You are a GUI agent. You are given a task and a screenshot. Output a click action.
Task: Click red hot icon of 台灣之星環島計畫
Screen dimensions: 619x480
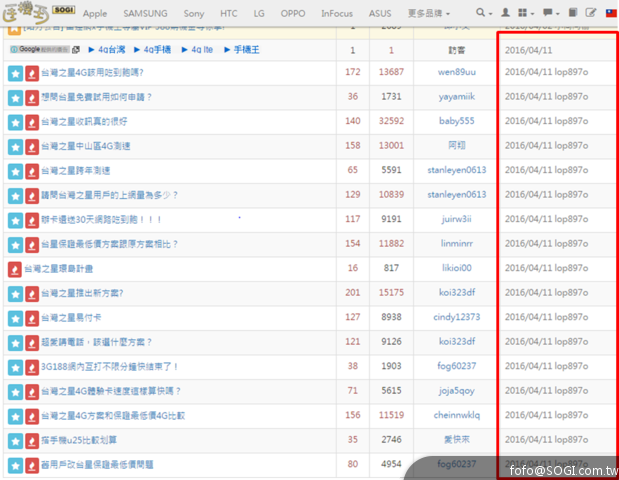[15, 268]
